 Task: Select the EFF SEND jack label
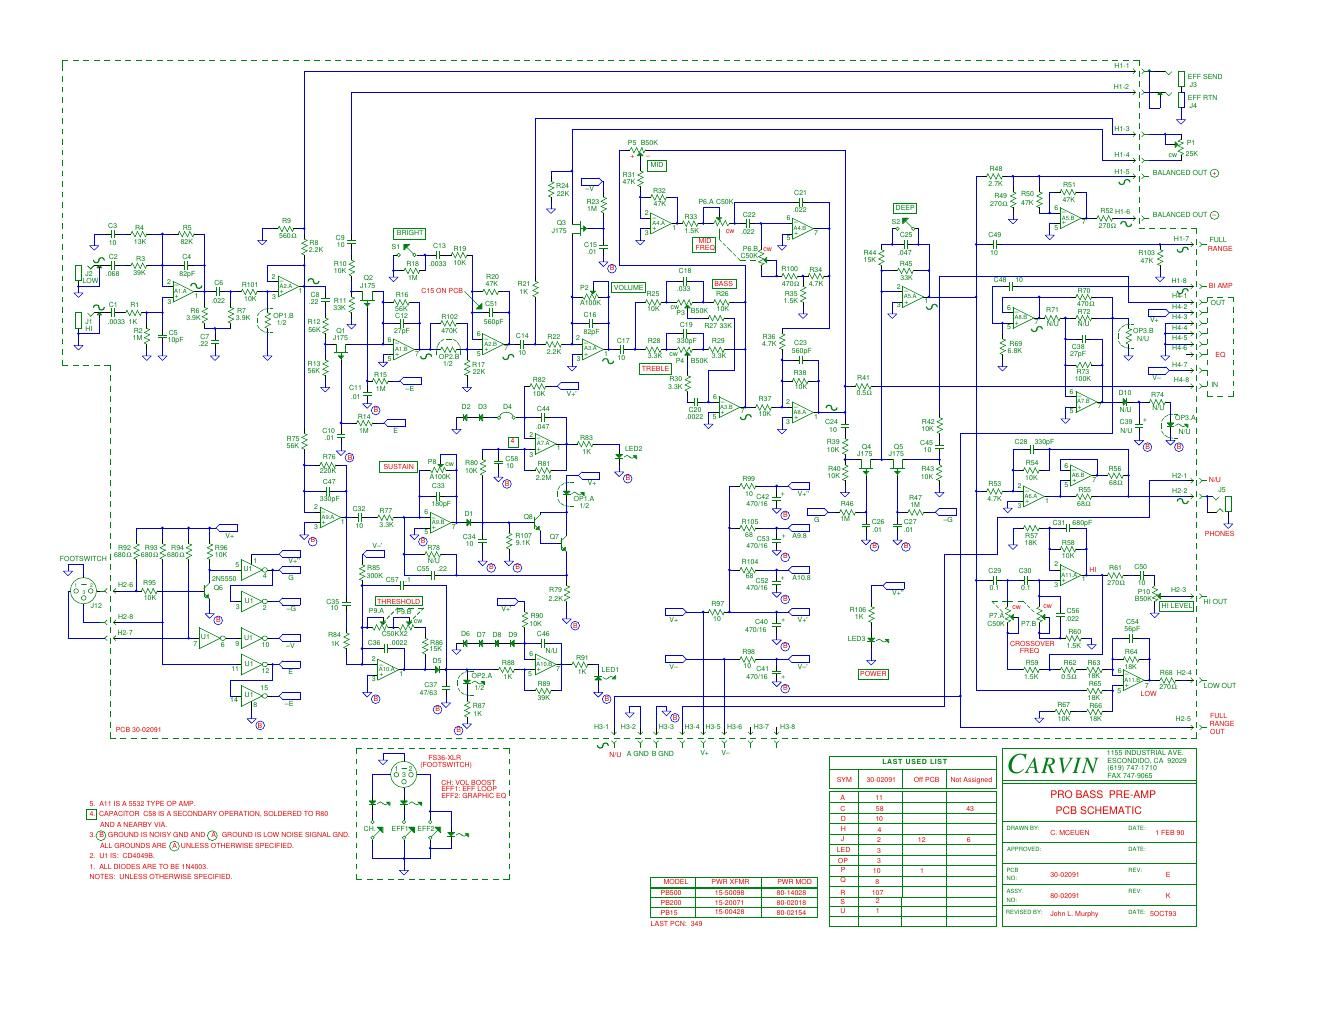1205,76
